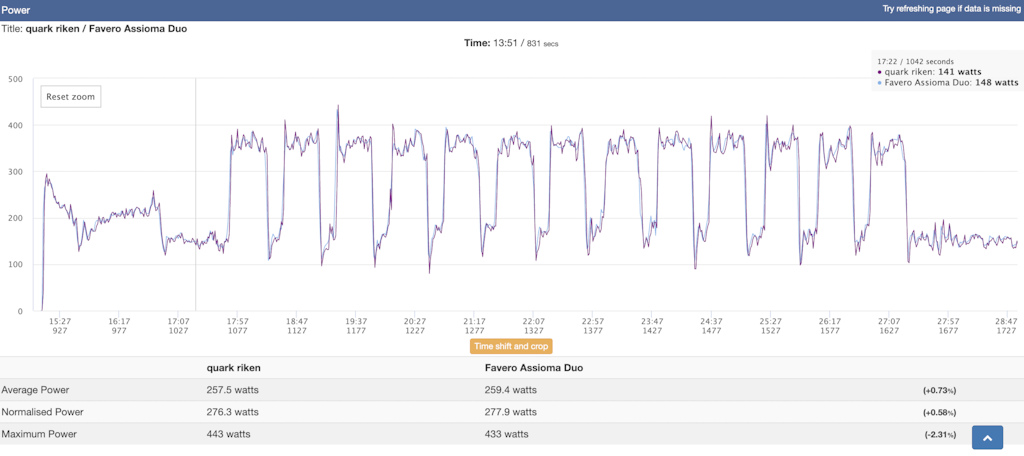Click the 300 y-axis label
The height and width of the screenshot is (456, 1024).
coord(14,172)
